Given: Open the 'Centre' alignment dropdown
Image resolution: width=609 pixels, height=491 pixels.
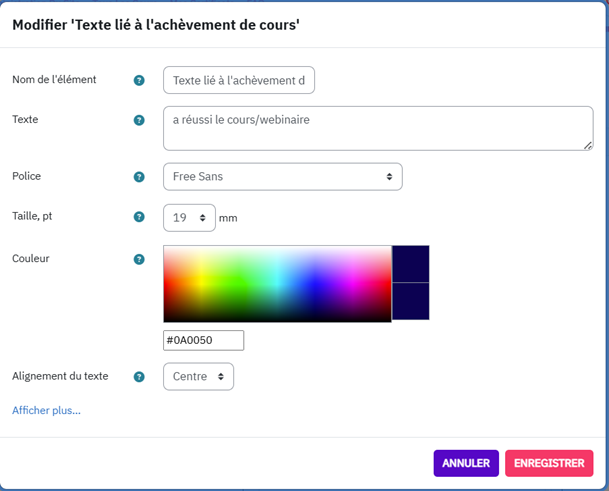Looking at the screenshot, I should click(198, 377).
